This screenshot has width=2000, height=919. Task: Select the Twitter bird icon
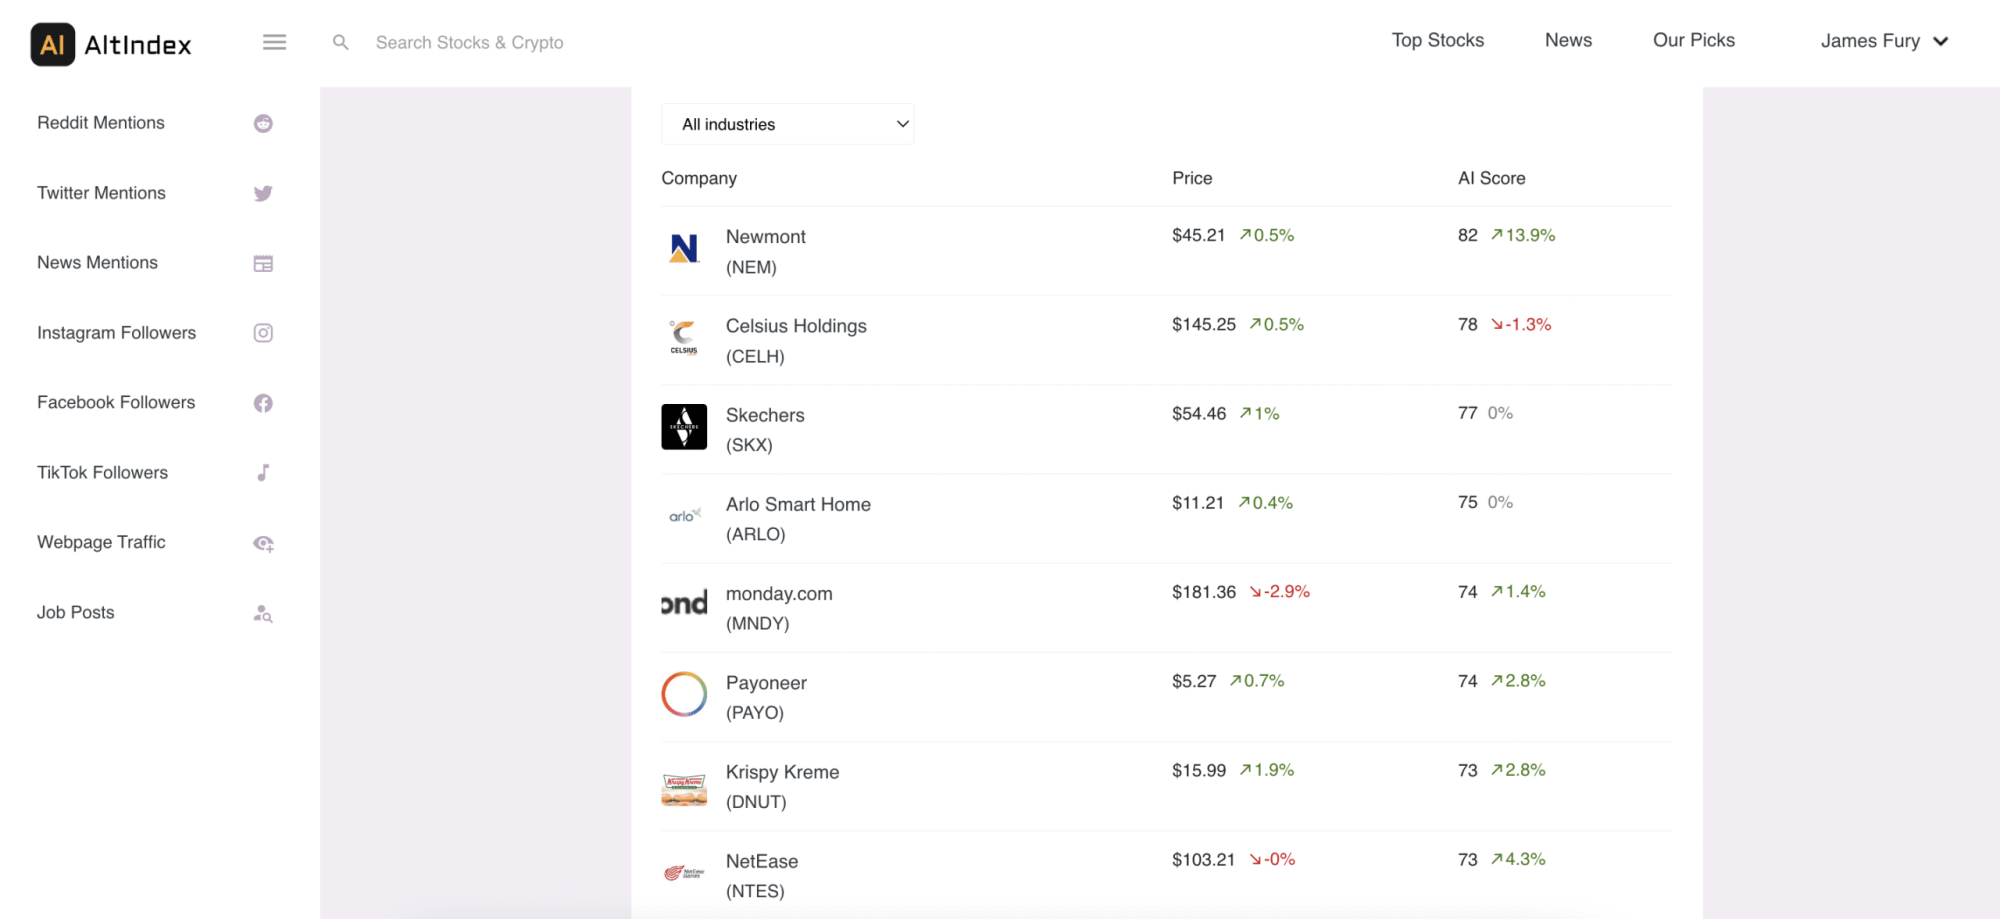(263, 193)
